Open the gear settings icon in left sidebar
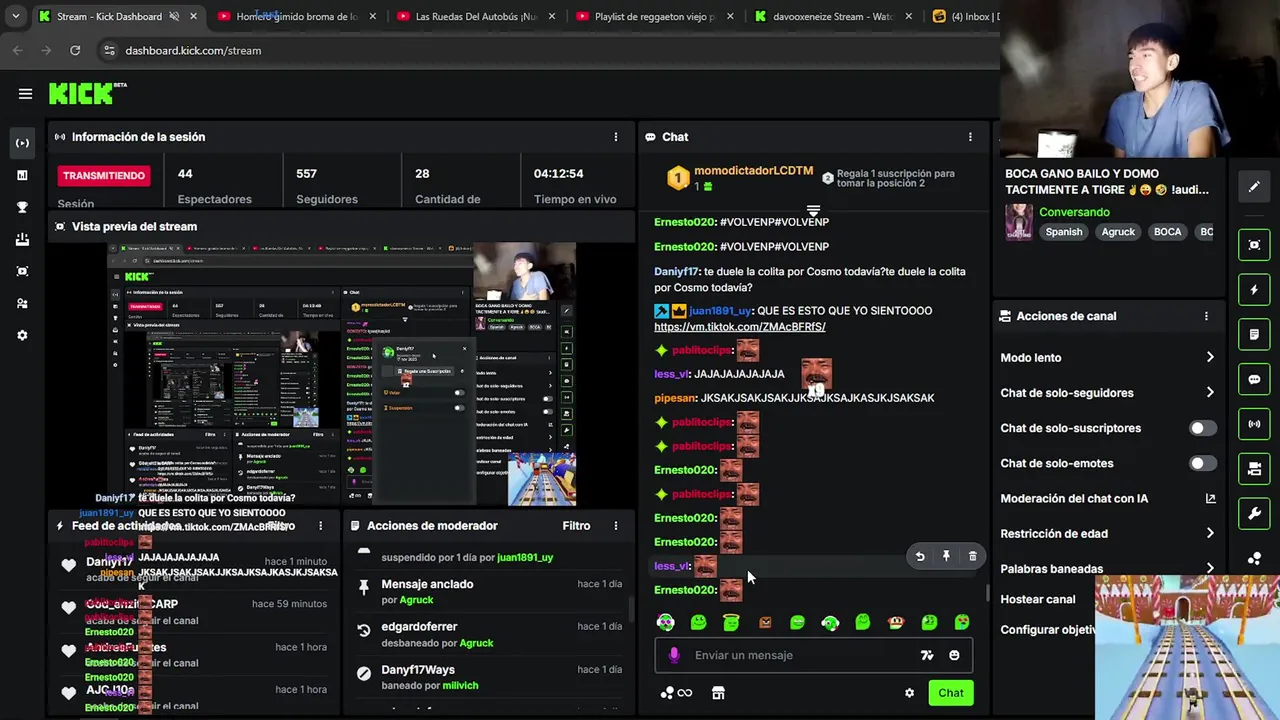The width and height of the screenshot is (1280, 720). point(22,335)
